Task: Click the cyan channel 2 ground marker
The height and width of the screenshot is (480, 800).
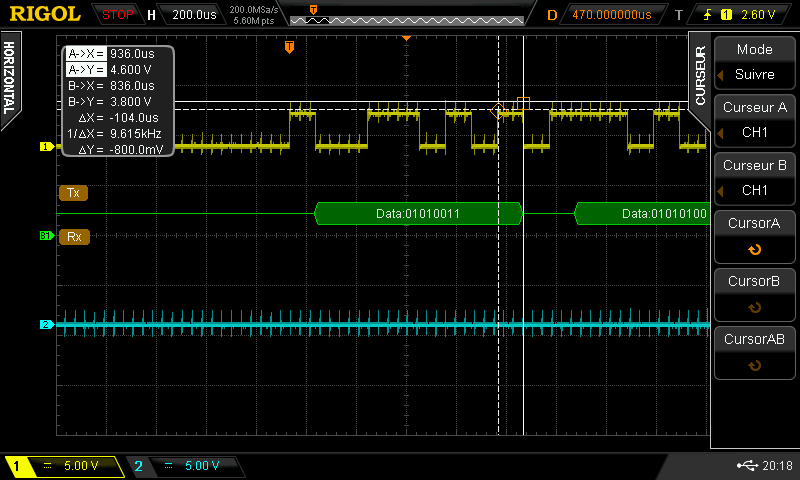Action: pyautogui.click(x=47, y=324)
